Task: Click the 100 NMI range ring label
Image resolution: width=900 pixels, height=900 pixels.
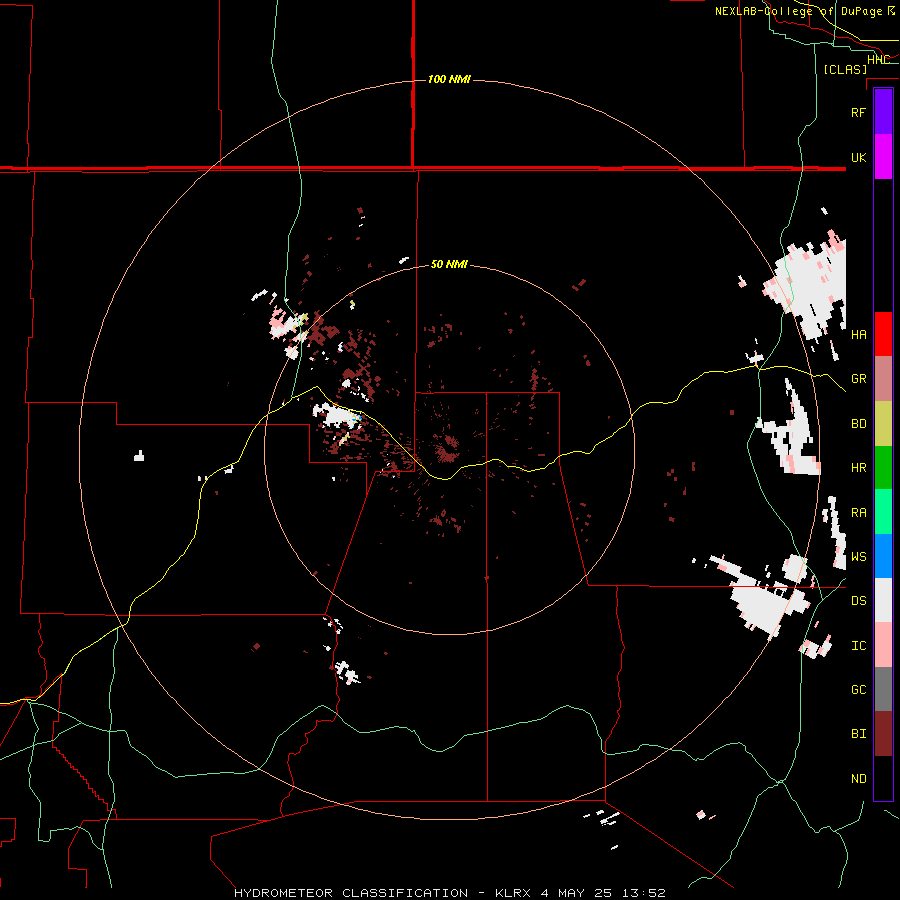Action: click(x=449, y=79)
